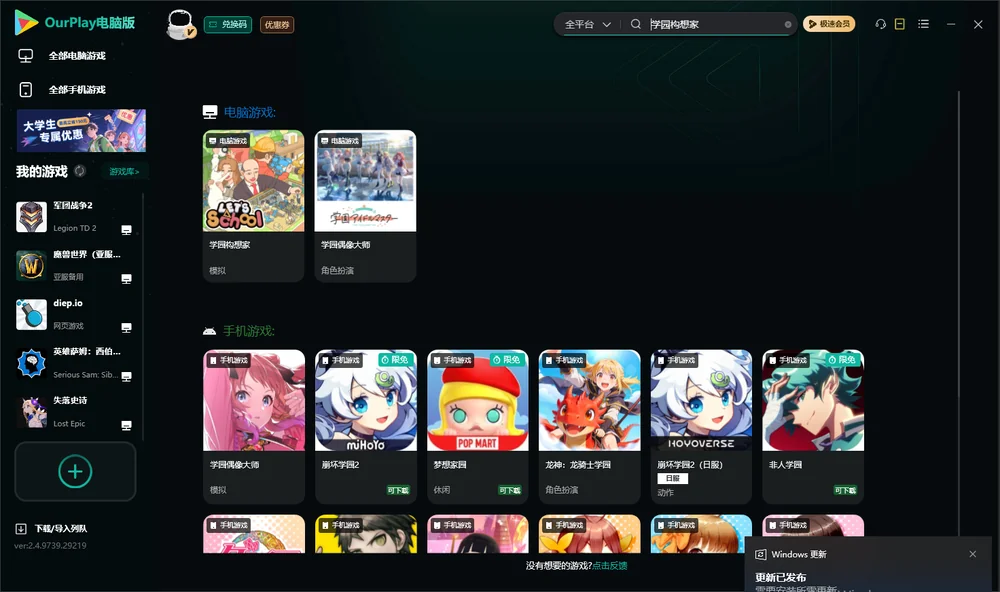Click the 可下载 badge on 崩坏学园2

tap(398, 491)
